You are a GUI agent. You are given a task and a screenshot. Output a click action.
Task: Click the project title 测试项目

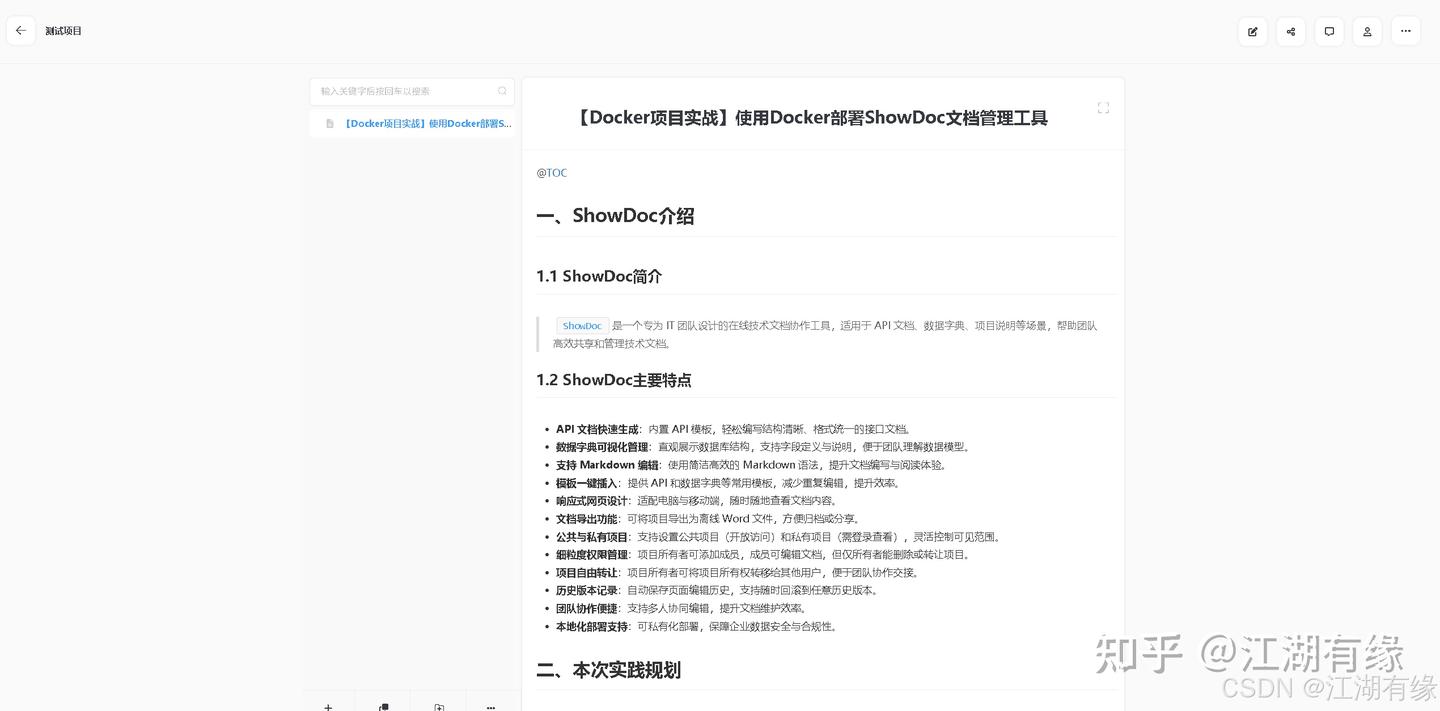pos(63,30)
